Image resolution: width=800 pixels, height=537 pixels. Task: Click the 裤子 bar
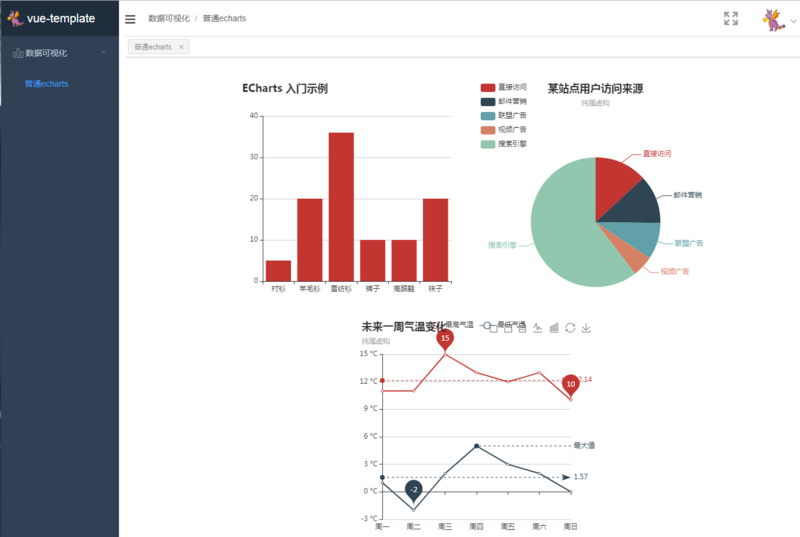[x=372, y=260]
